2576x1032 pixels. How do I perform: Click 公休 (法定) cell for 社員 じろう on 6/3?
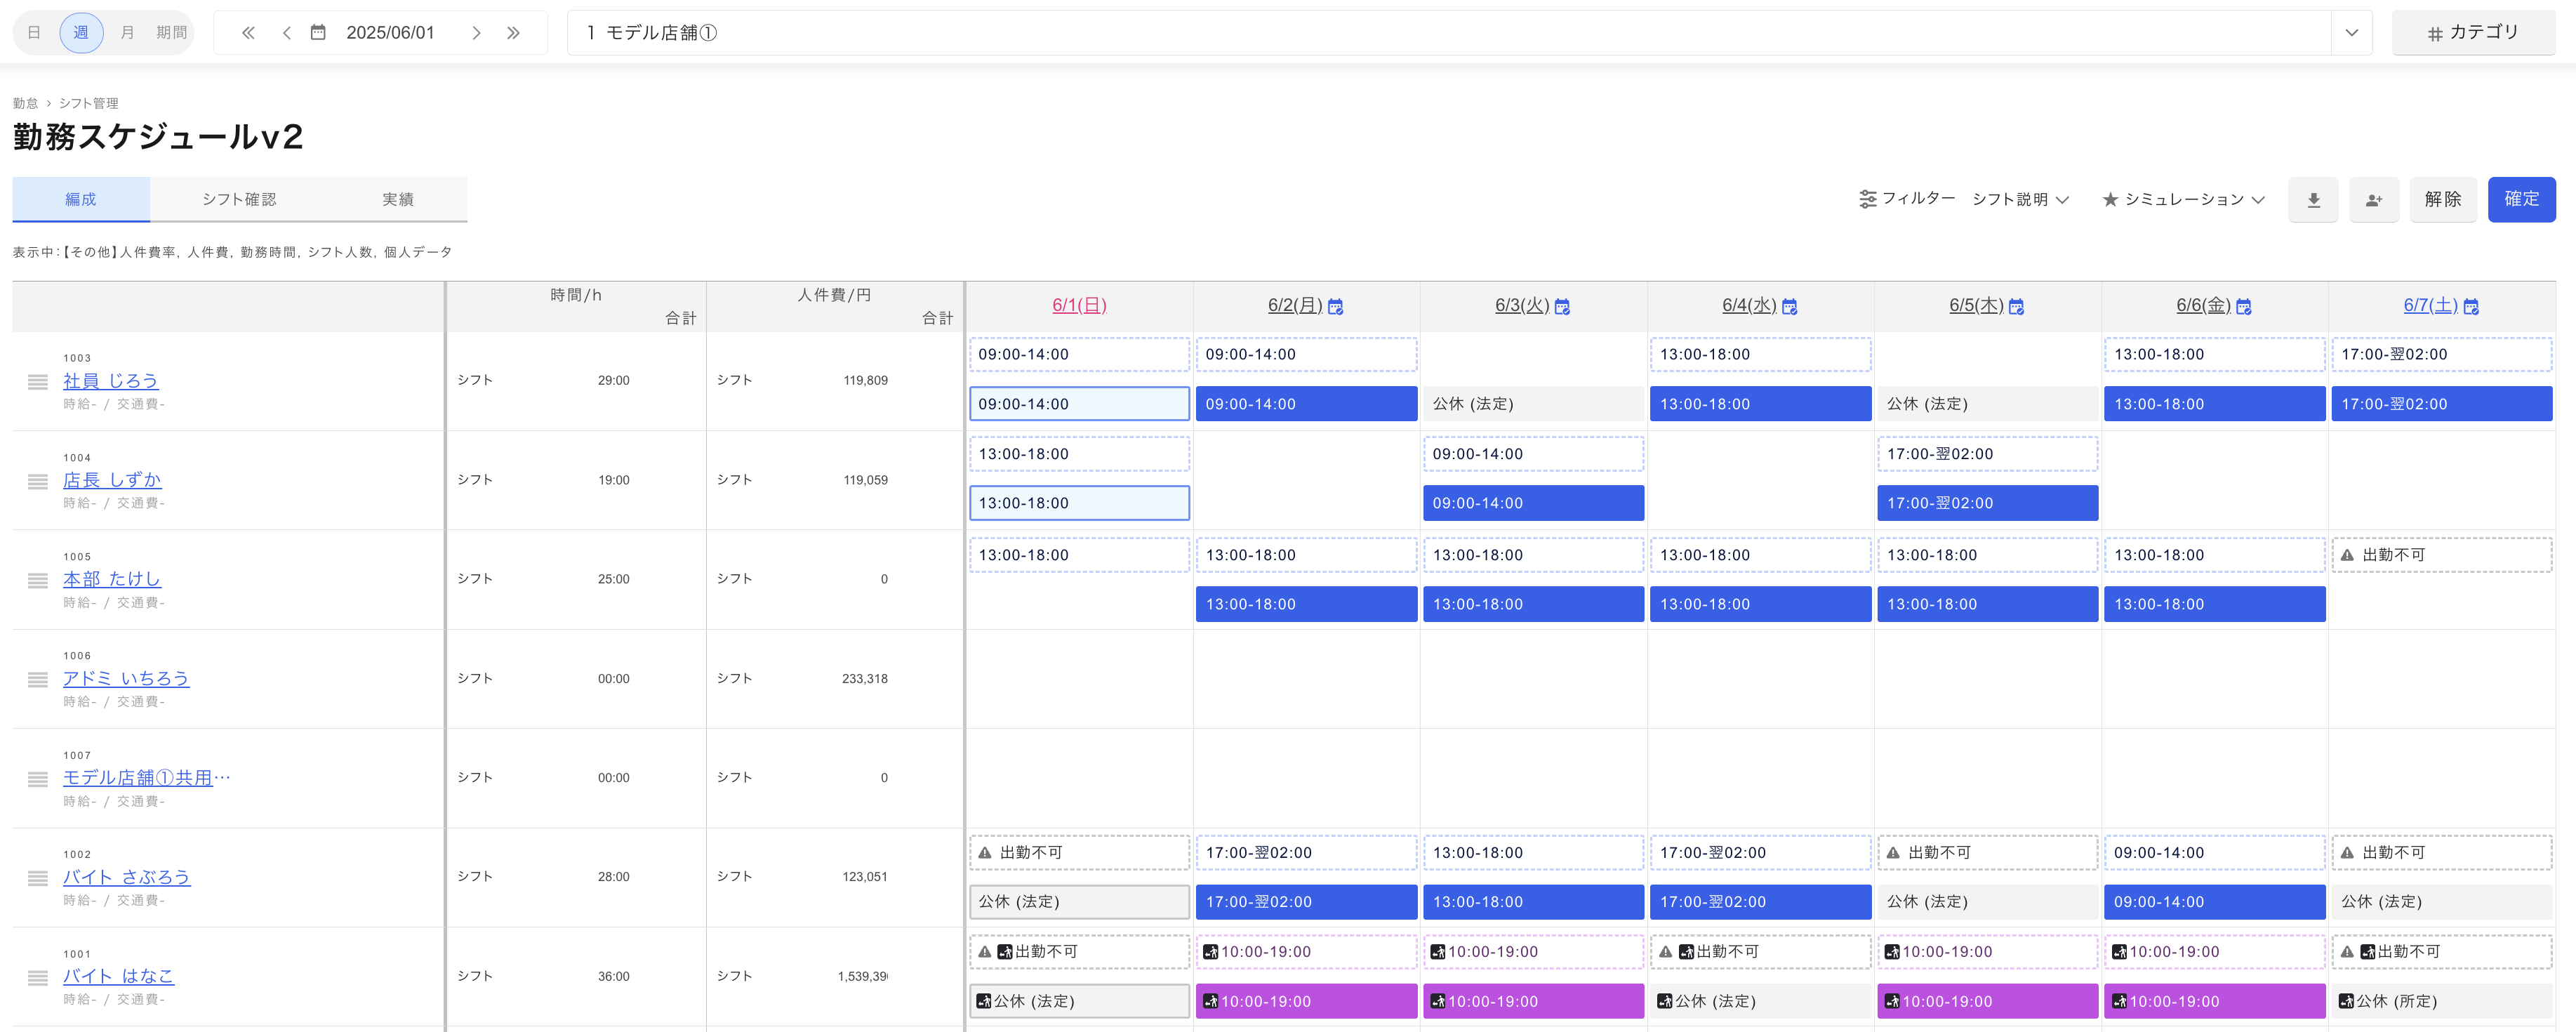pyautogui.click(x=1533, y=404)
